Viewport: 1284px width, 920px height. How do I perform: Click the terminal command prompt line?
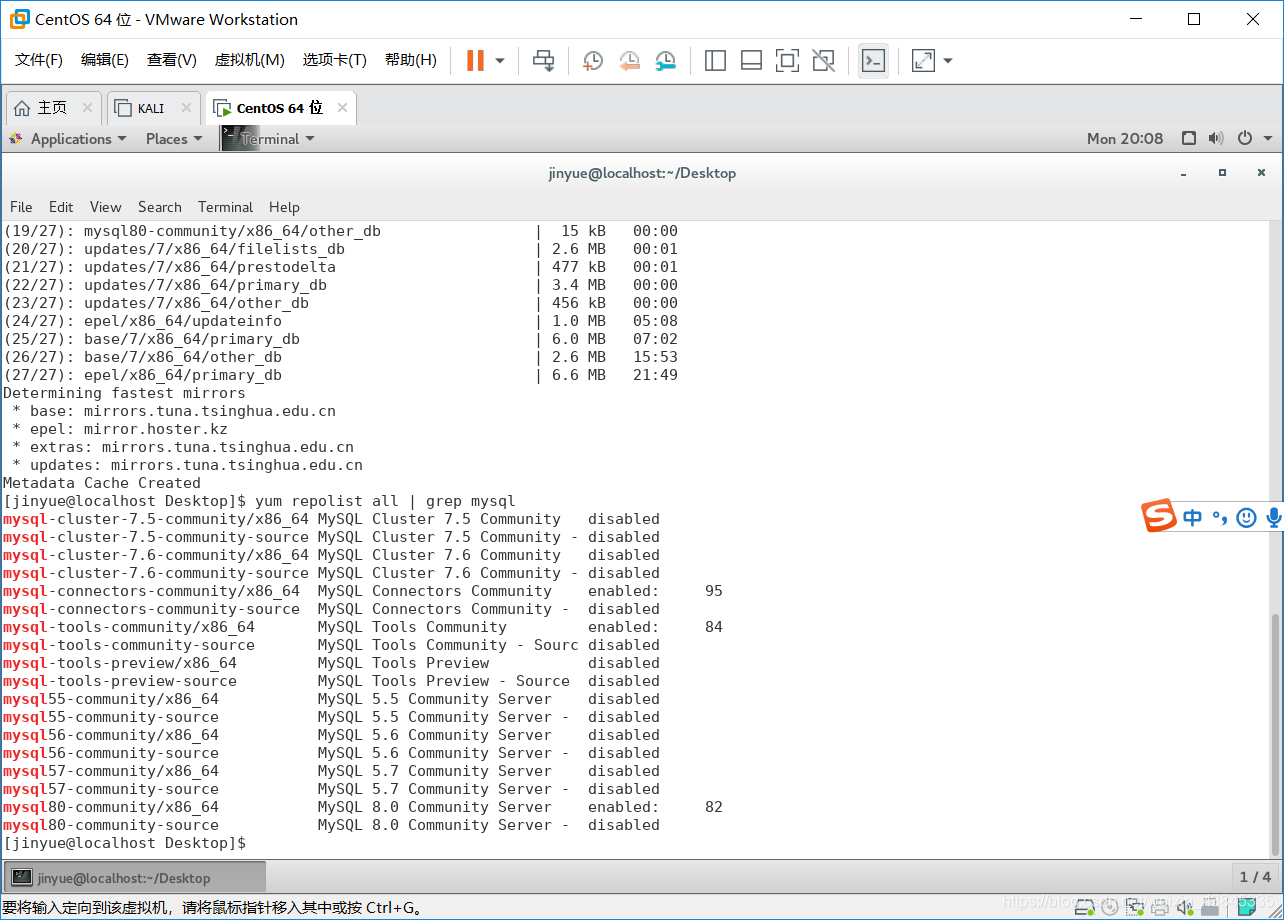(x=125, y=843)
